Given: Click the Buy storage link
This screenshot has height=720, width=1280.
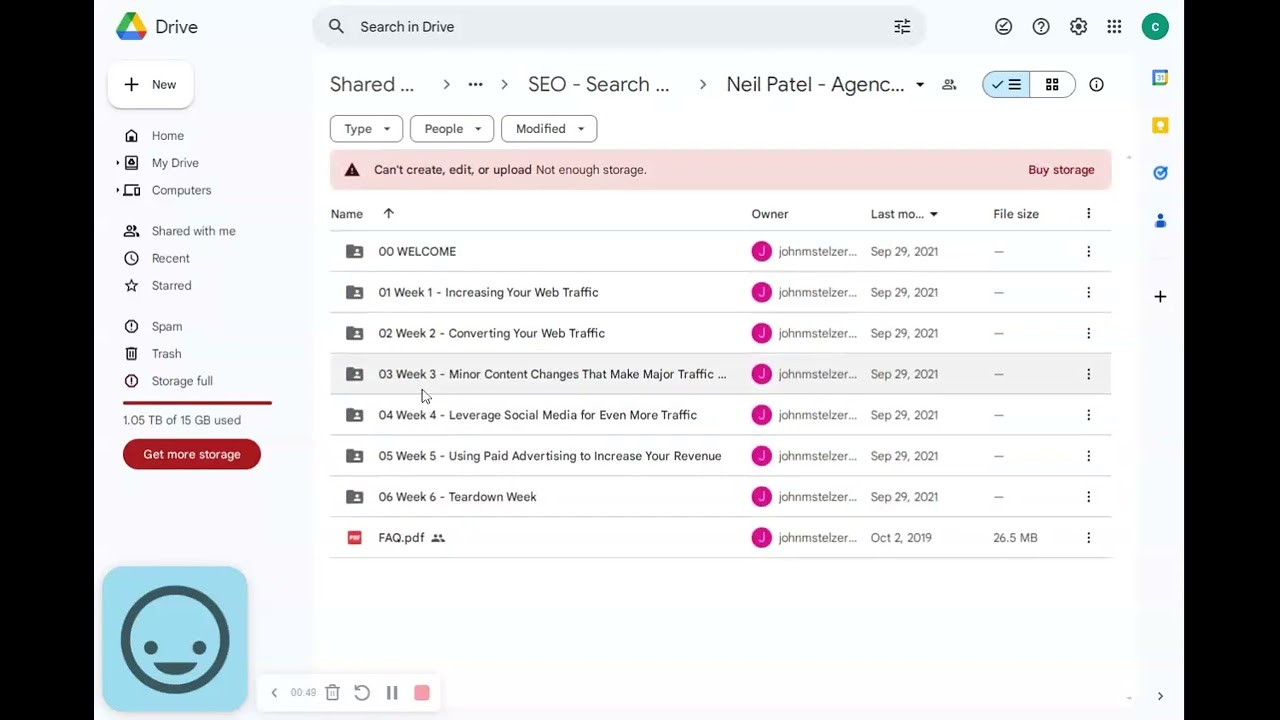Looking at the screenshot, I should click(x=1061, y=170).
